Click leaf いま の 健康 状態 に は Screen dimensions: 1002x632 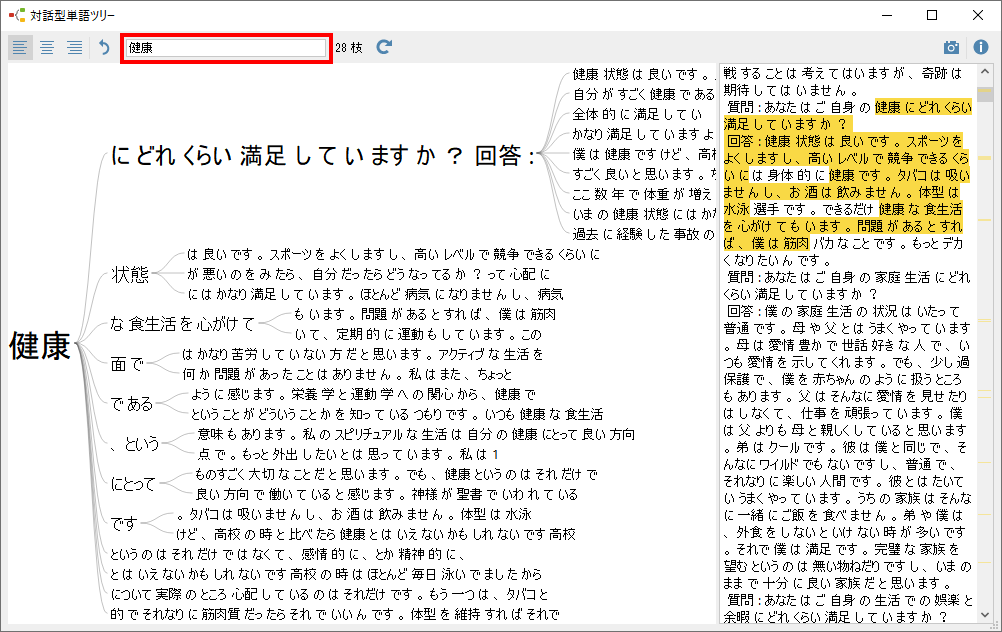point(644,214)
